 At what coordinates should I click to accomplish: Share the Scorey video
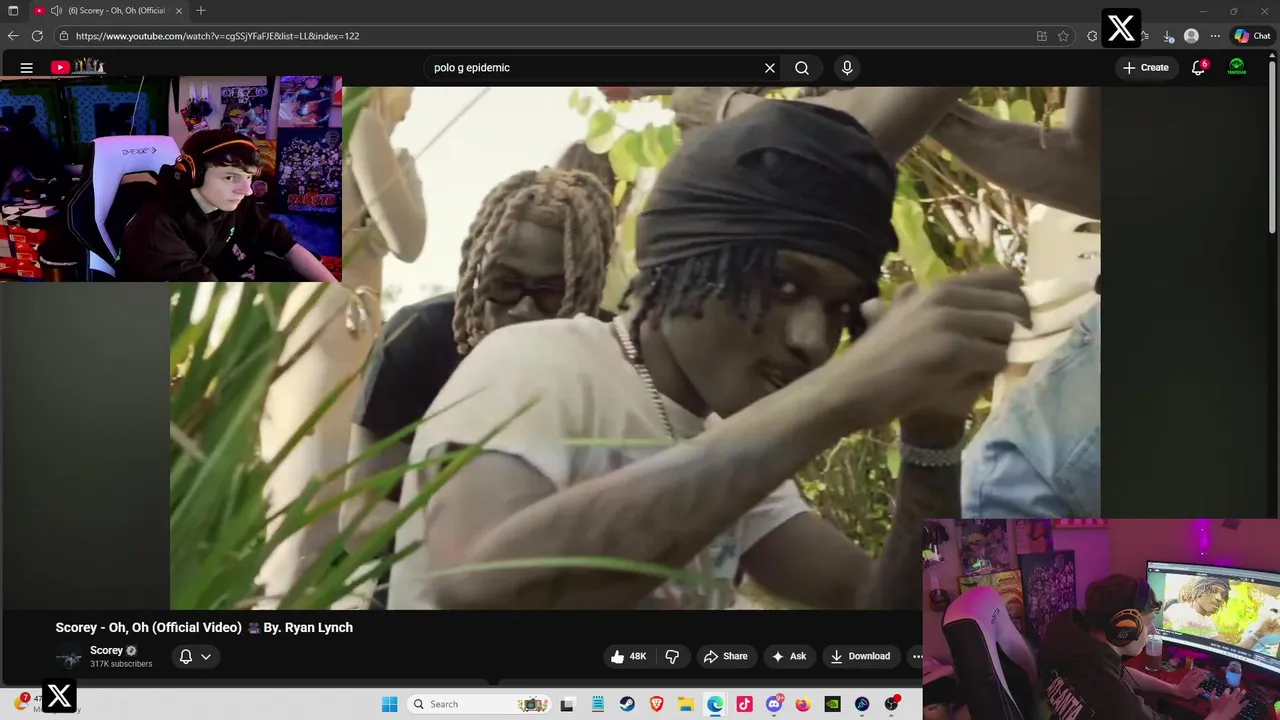pos(726,657)
